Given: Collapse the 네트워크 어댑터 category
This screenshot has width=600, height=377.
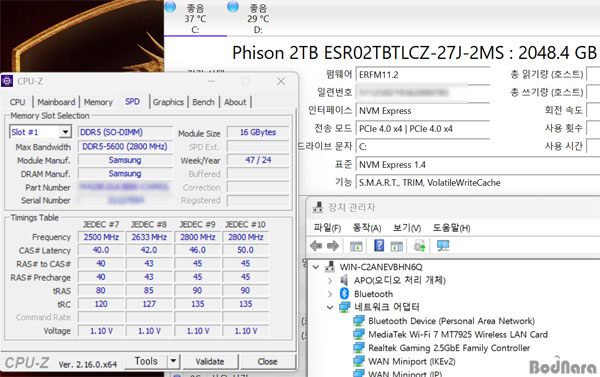Looking at the screenshot, I should pyautogui.click(x=330, y=307).
